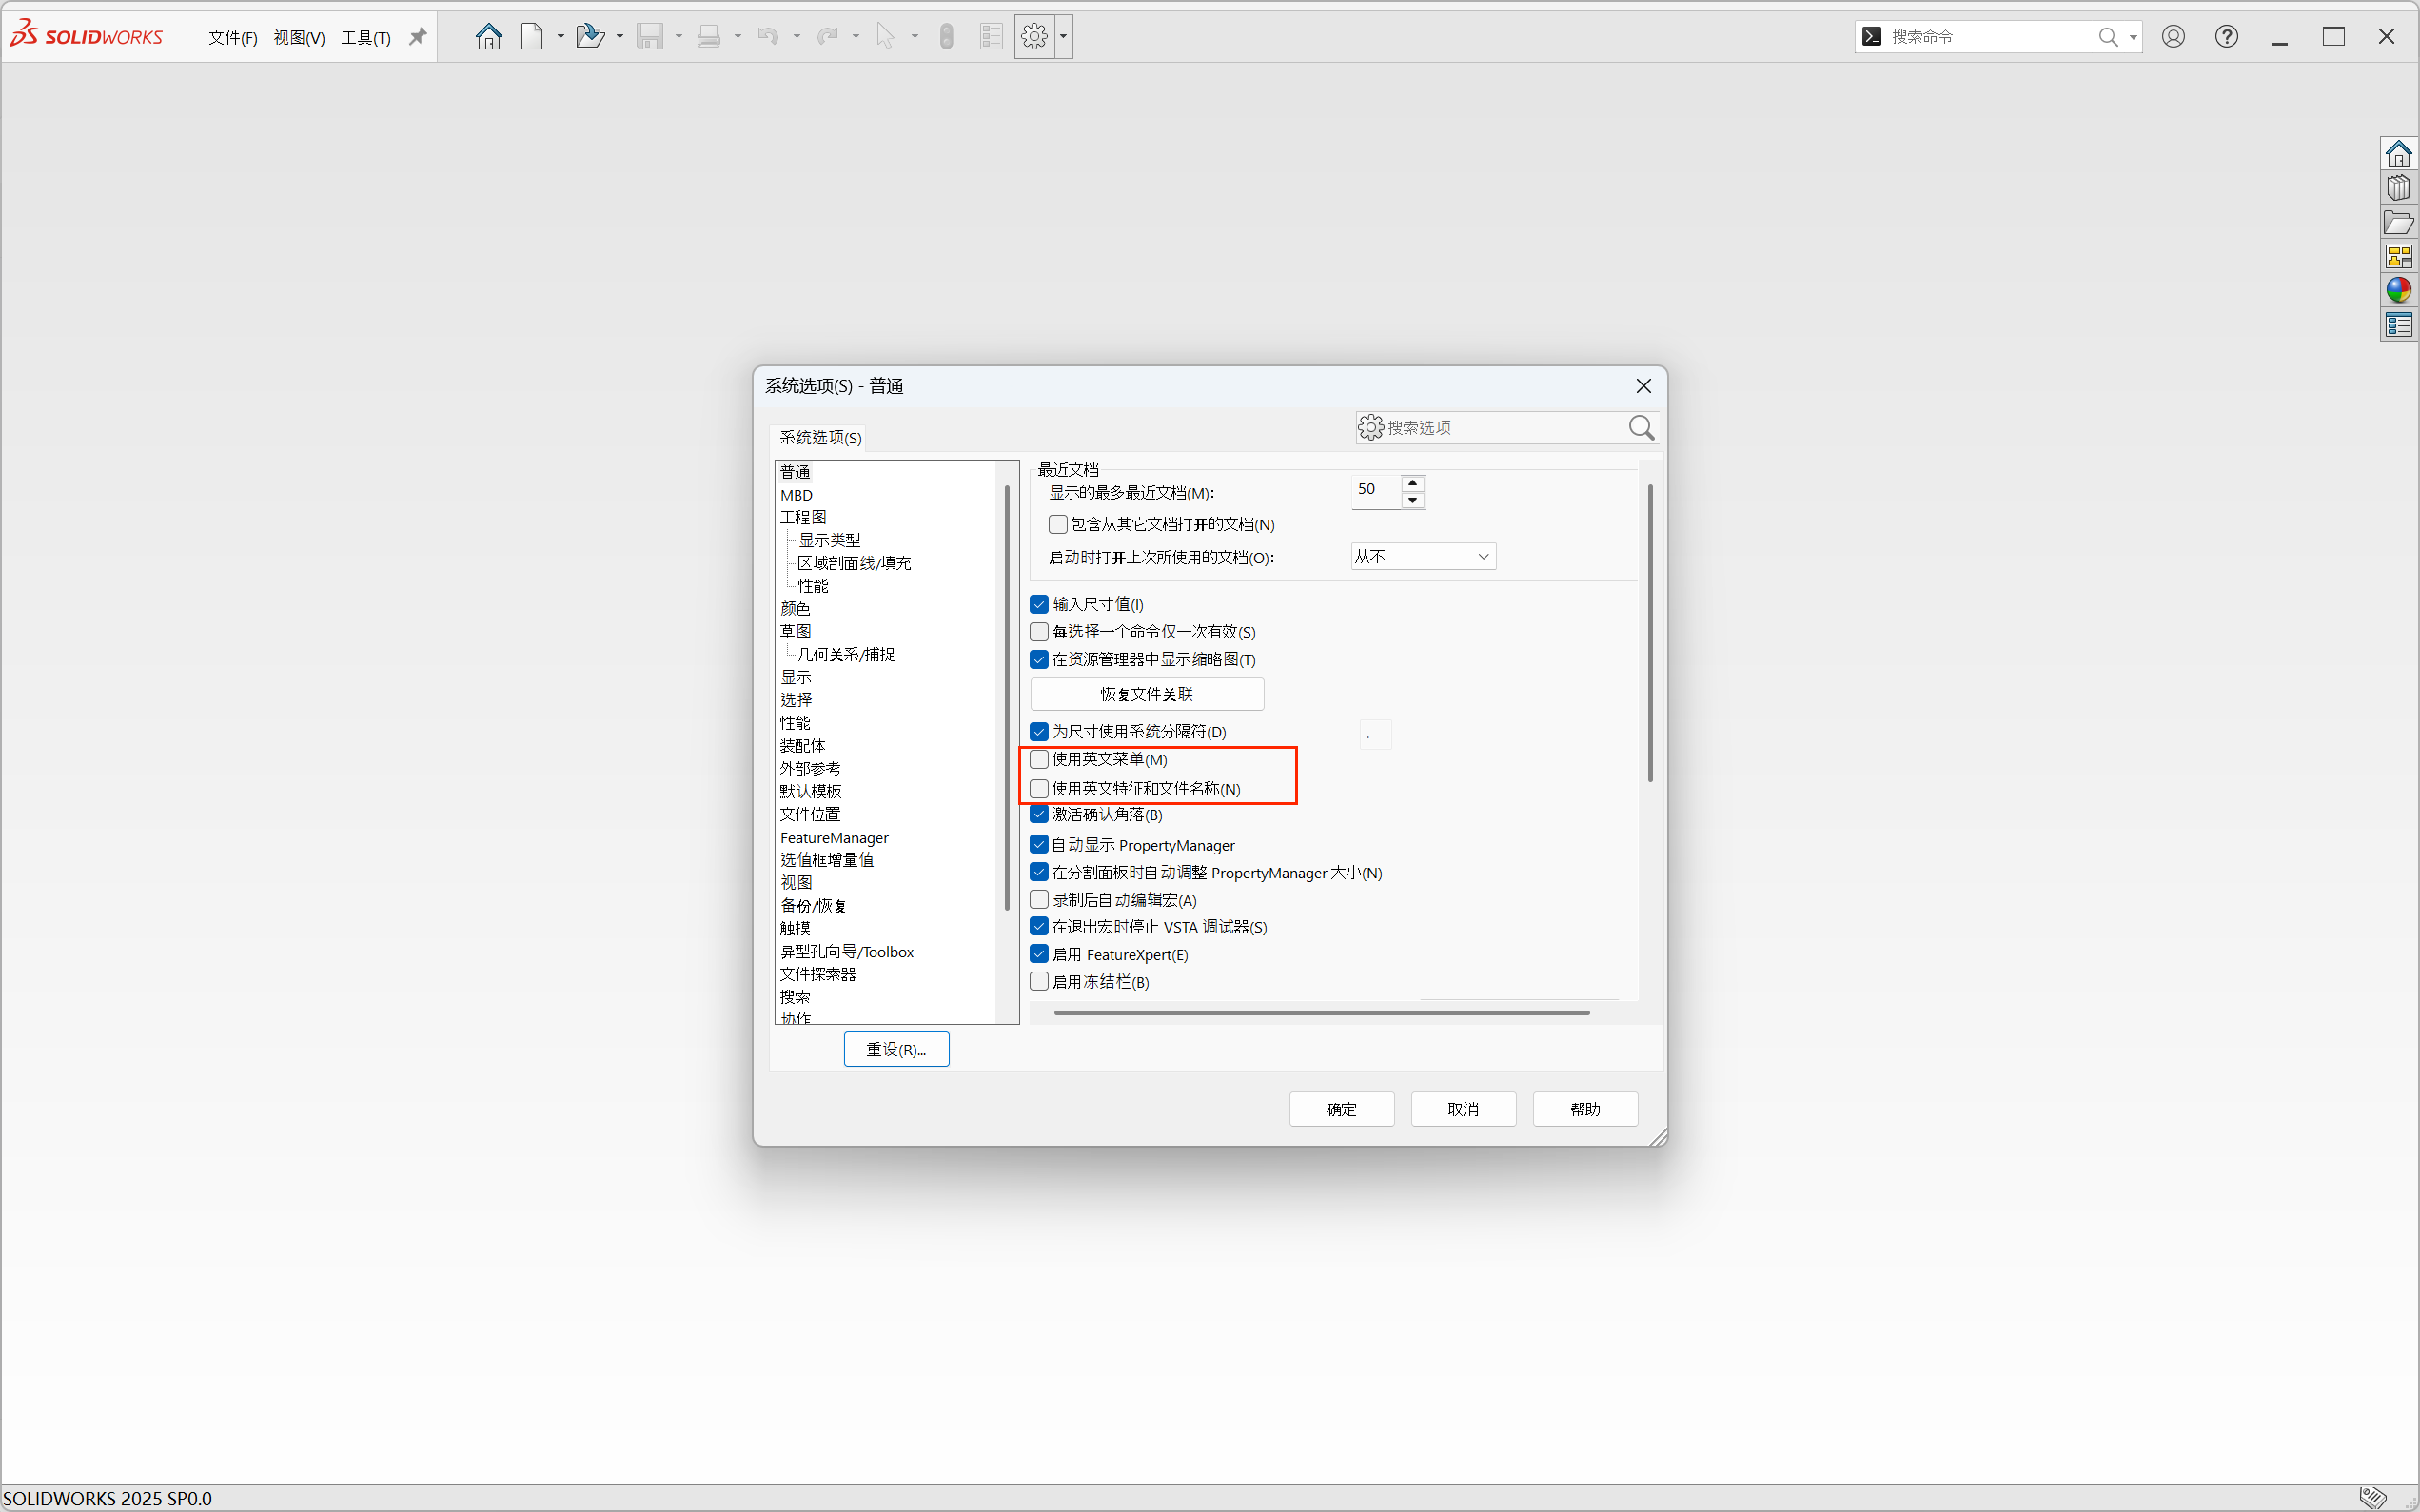2420x1512 pixels.
Task: Open Design Library in right task pane
Action: [2398, 188]
